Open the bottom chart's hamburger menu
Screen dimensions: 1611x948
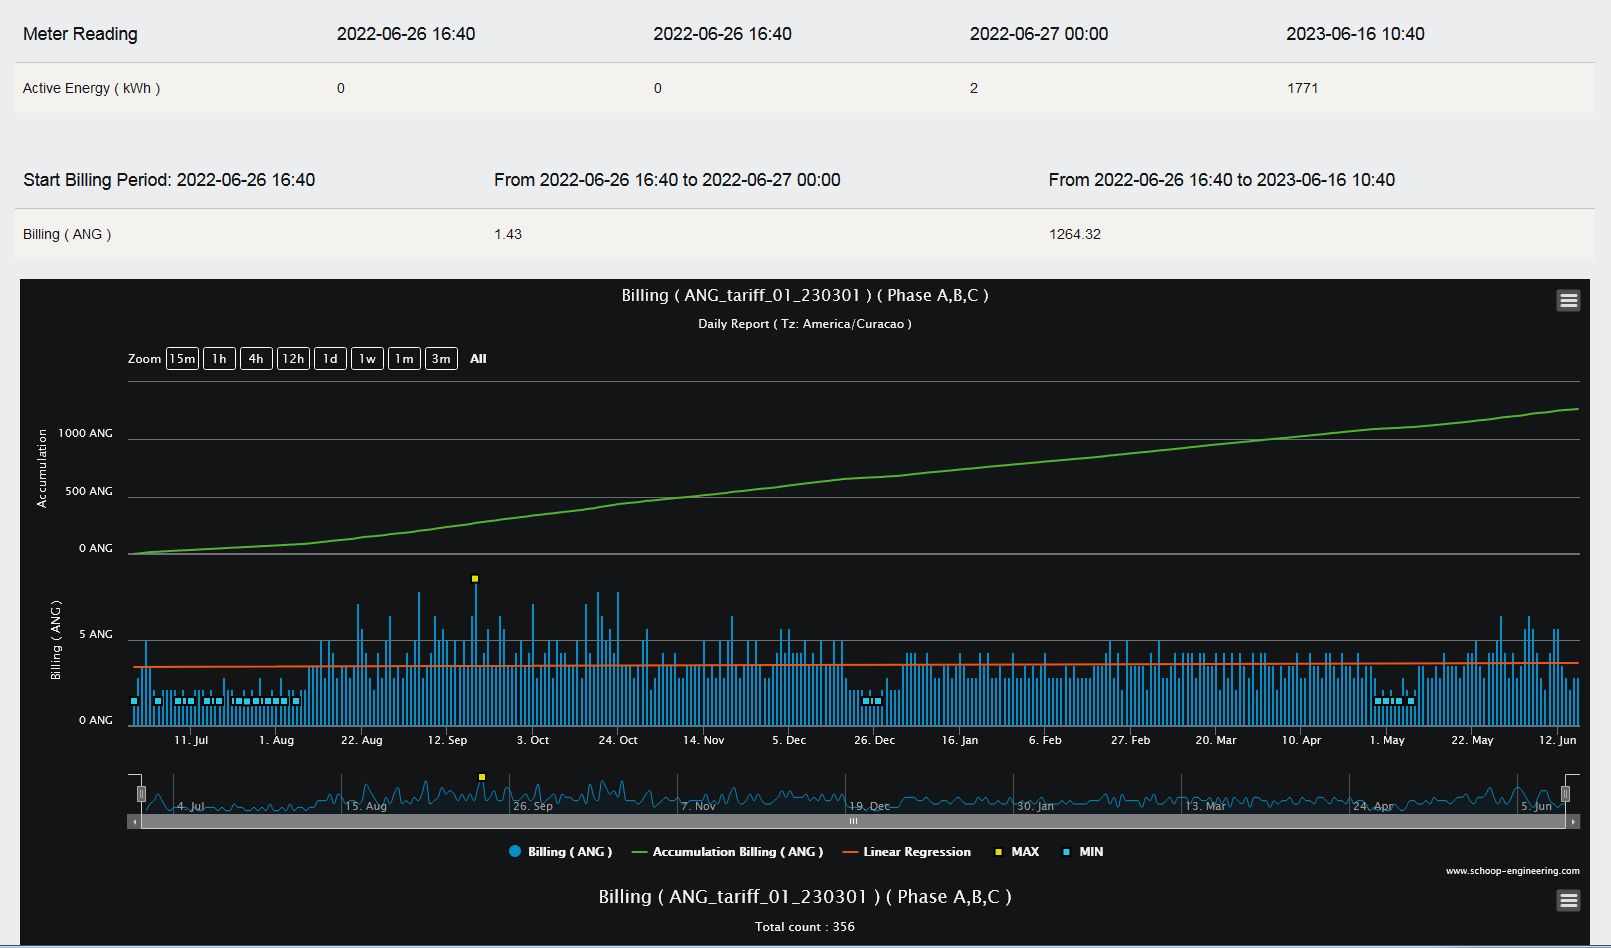(x=1568, y=901)
